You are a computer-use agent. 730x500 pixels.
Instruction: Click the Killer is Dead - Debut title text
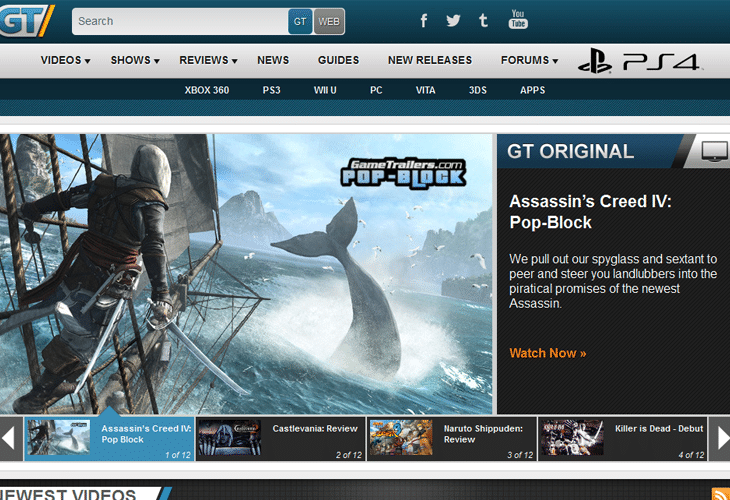click(659, 429)
